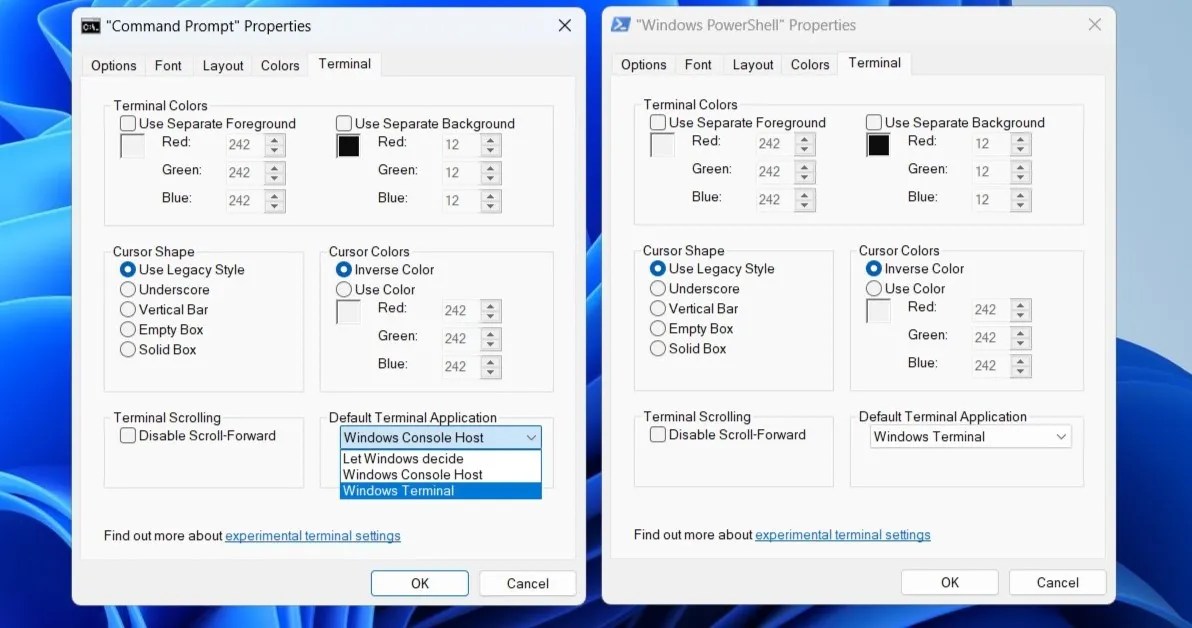Decrease the background Blue value via down arrow
The image size is (1192, 628).
click(x=489, y=205)
